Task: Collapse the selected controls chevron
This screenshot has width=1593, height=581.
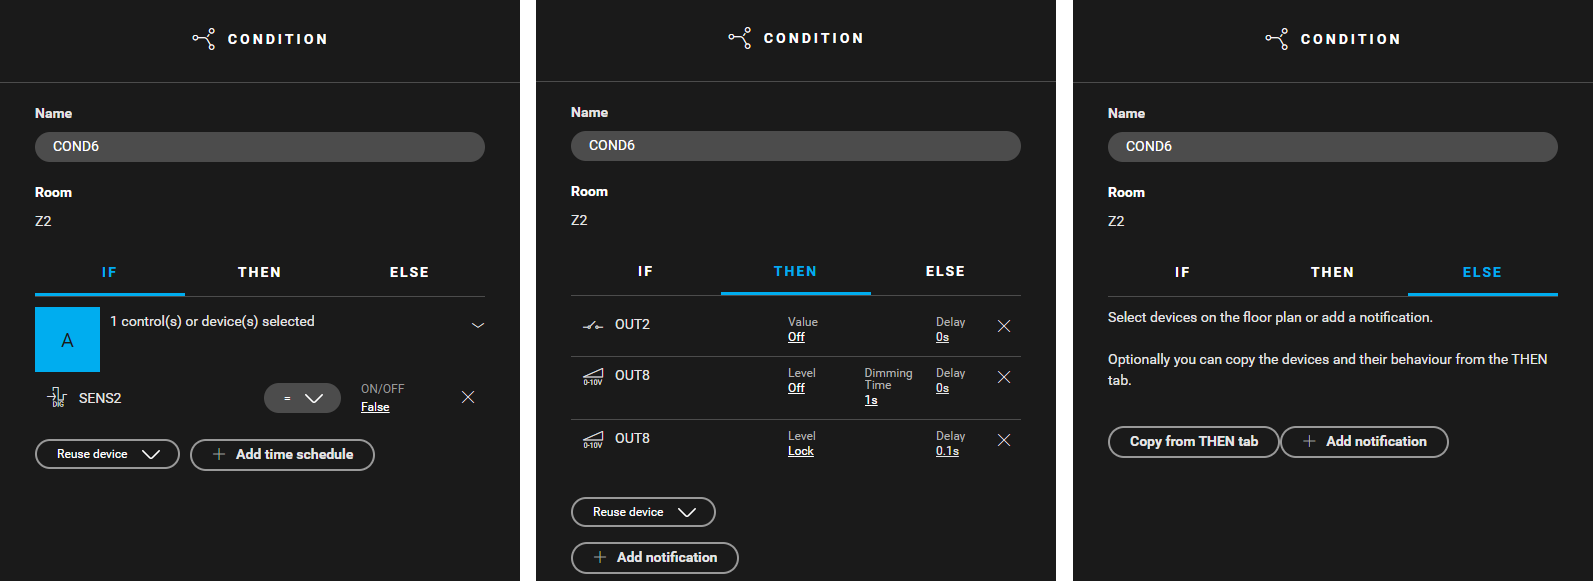Action: [478, 325]
